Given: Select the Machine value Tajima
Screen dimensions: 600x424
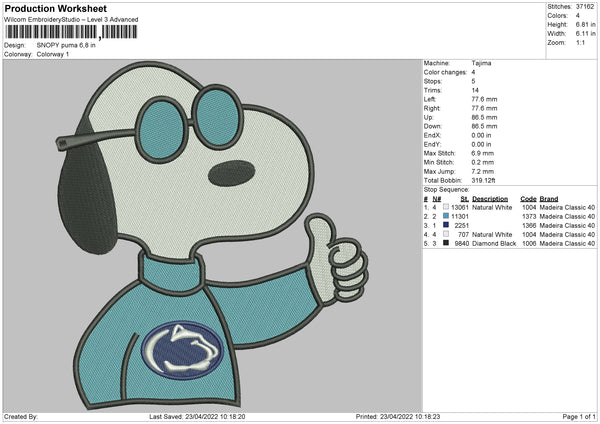Looking at the screenshot, I should 482,63.
